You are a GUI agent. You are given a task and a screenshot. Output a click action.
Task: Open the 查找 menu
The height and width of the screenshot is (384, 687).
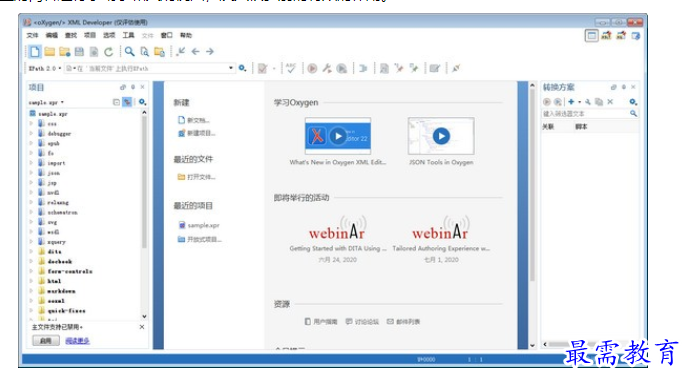(71, 35)
